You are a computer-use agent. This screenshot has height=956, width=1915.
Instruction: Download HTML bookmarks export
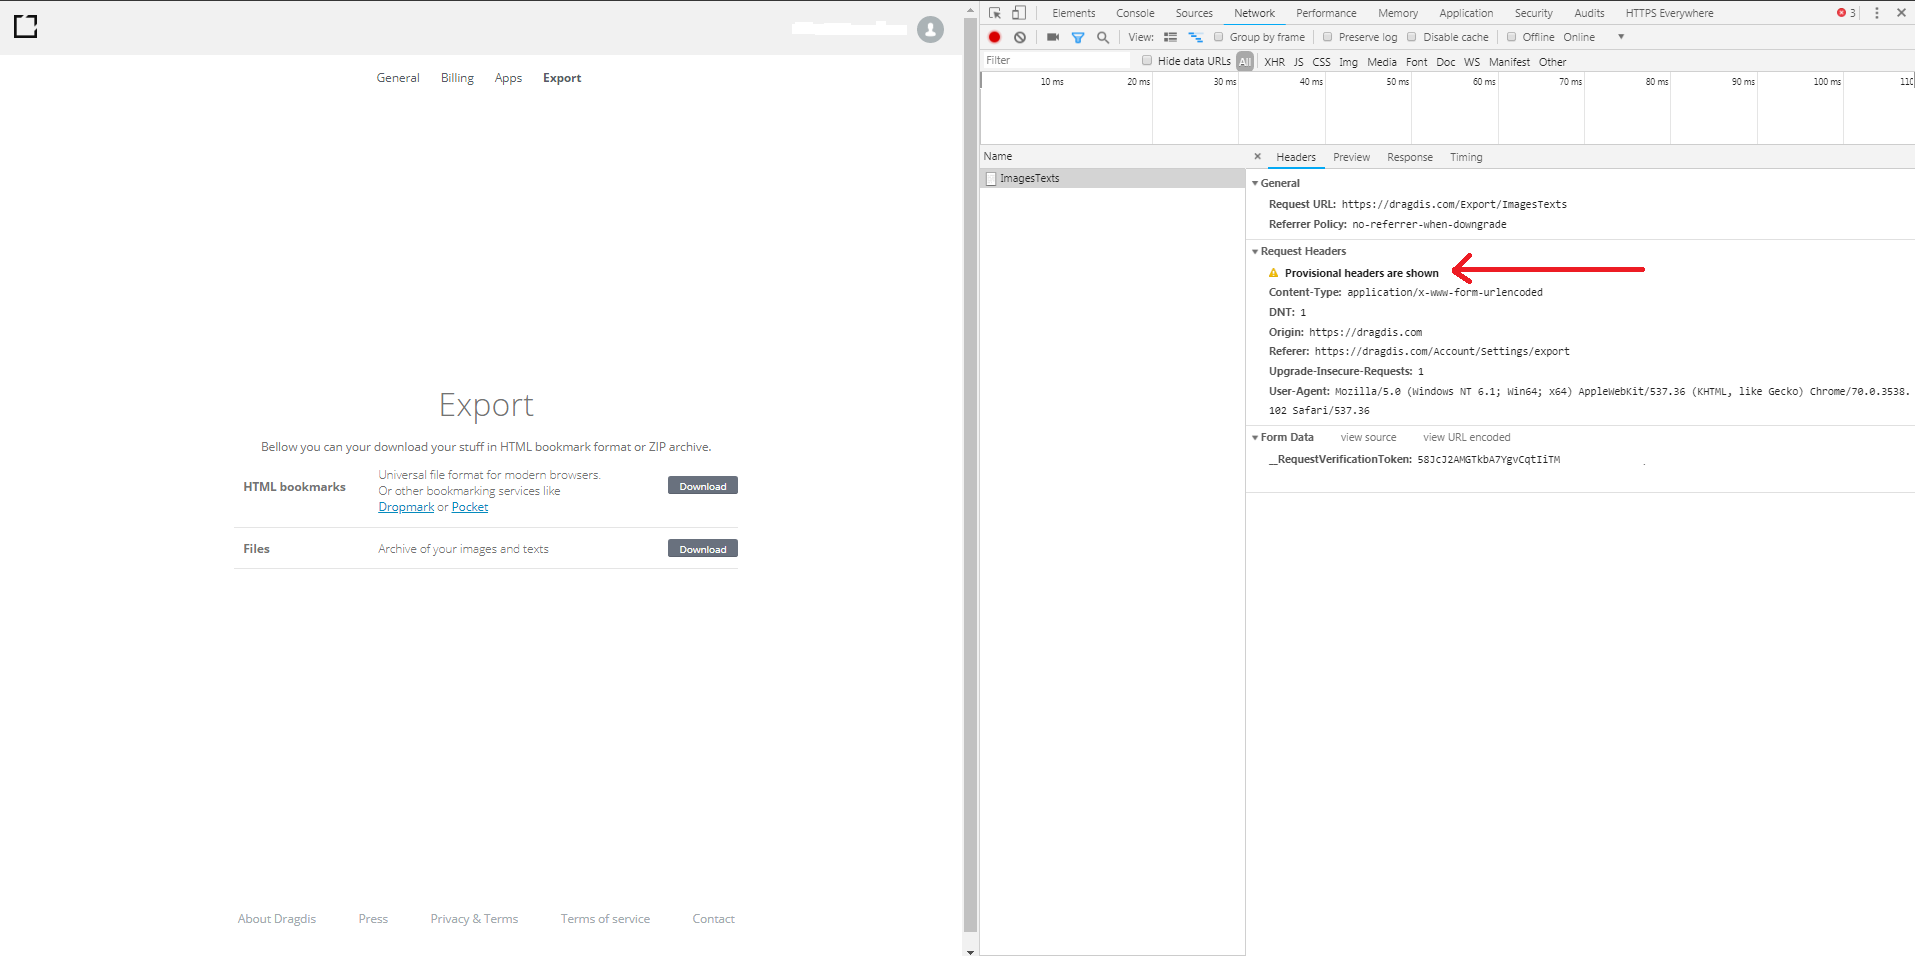click(x=703, y=485)
